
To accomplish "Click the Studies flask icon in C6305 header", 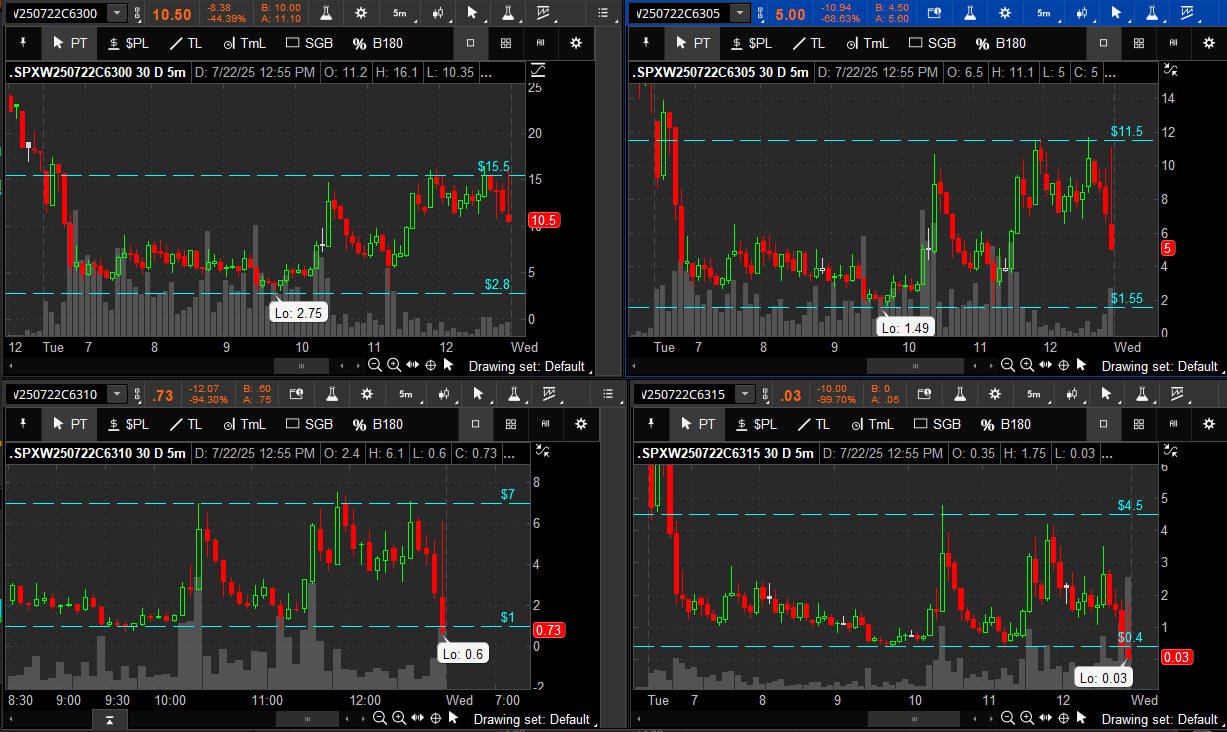I will click(x=969, y=13).
